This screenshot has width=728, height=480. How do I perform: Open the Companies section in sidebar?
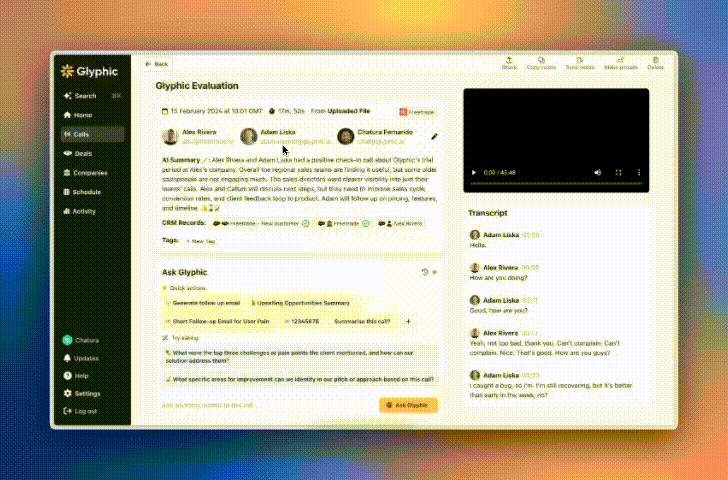pyautogui.click(x=85, y=173)
